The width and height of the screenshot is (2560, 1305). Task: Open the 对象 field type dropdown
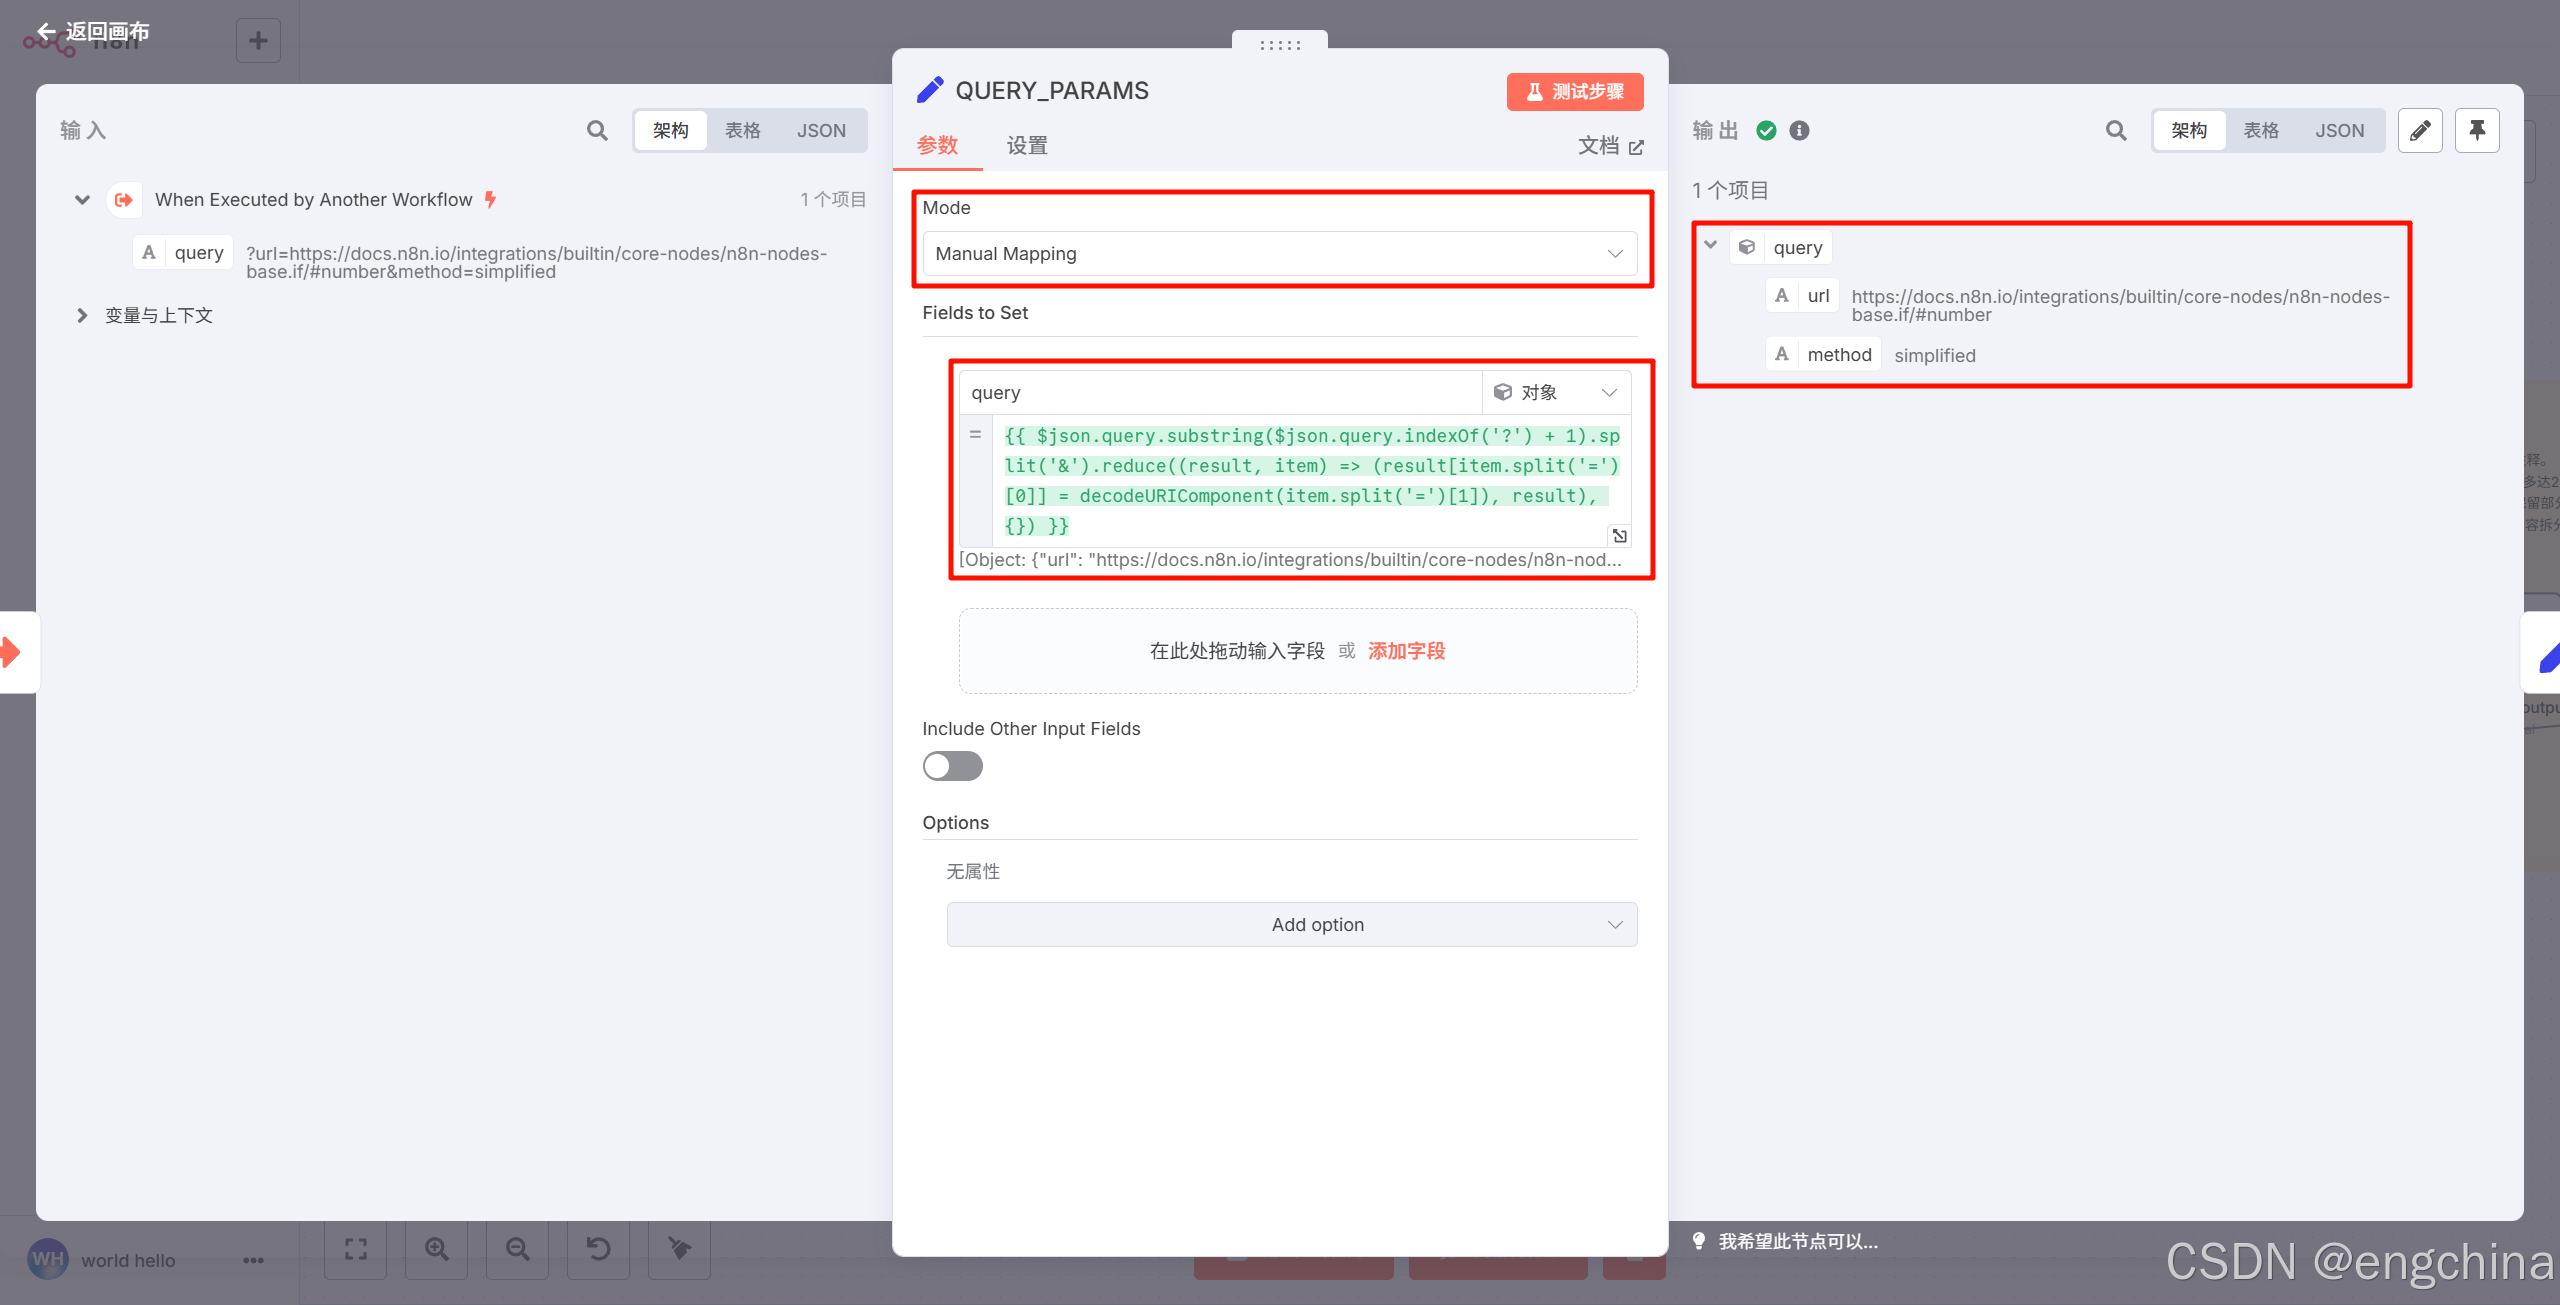pos(1555,393)
